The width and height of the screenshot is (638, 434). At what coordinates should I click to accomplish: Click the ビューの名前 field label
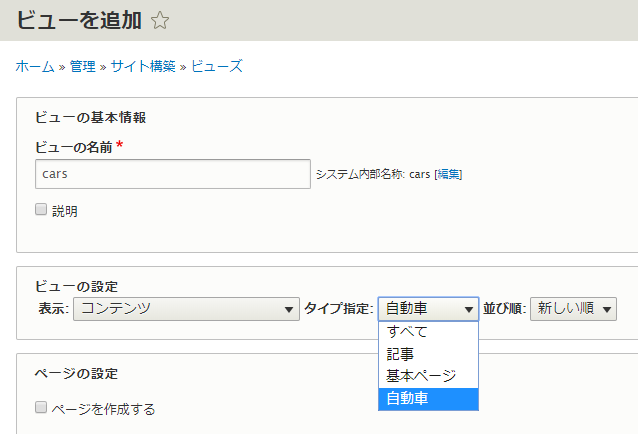point(73,147)
